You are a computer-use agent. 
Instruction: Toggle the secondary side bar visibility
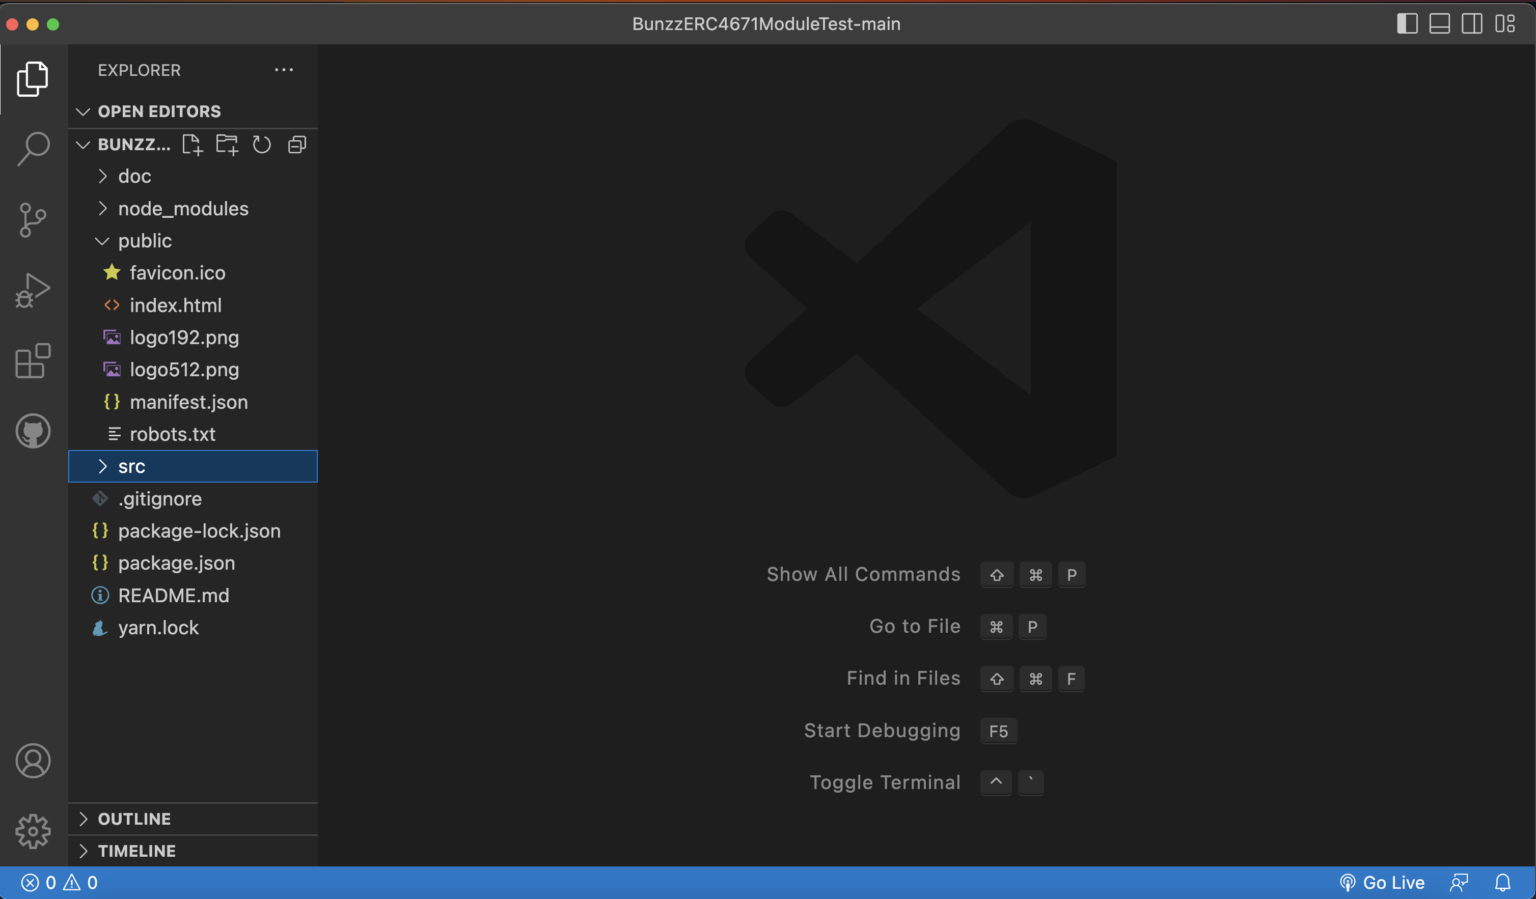(1472, 24)
